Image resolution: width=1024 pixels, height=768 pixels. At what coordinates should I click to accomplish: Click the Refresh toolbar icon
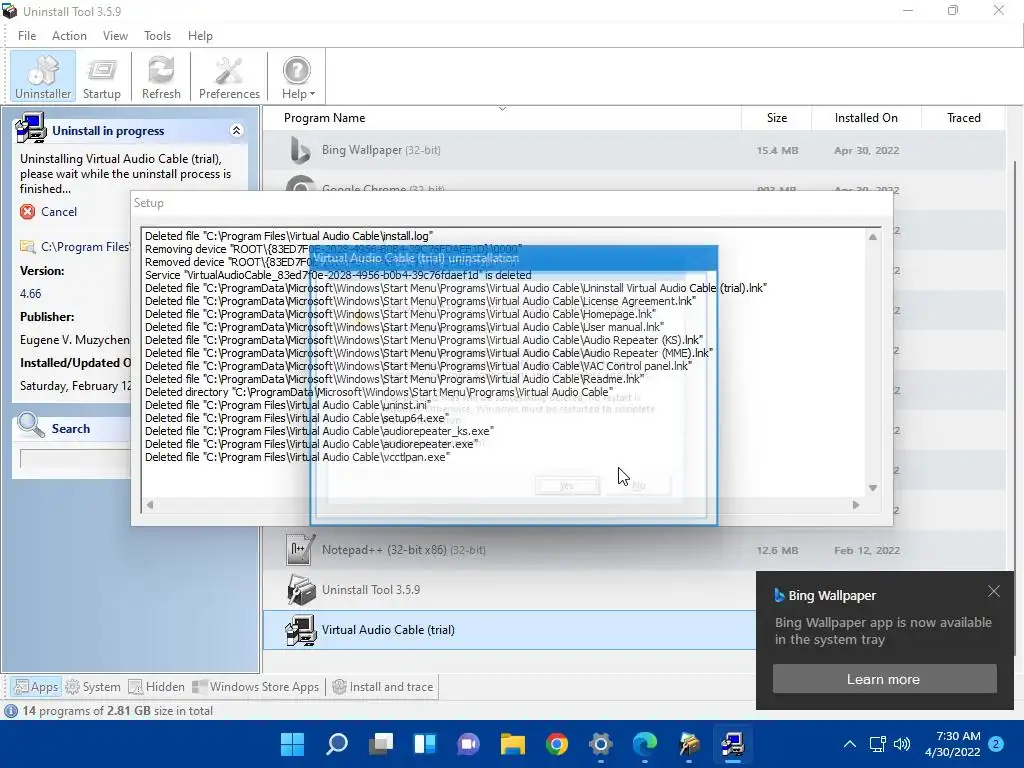click(x=161, y=77)
